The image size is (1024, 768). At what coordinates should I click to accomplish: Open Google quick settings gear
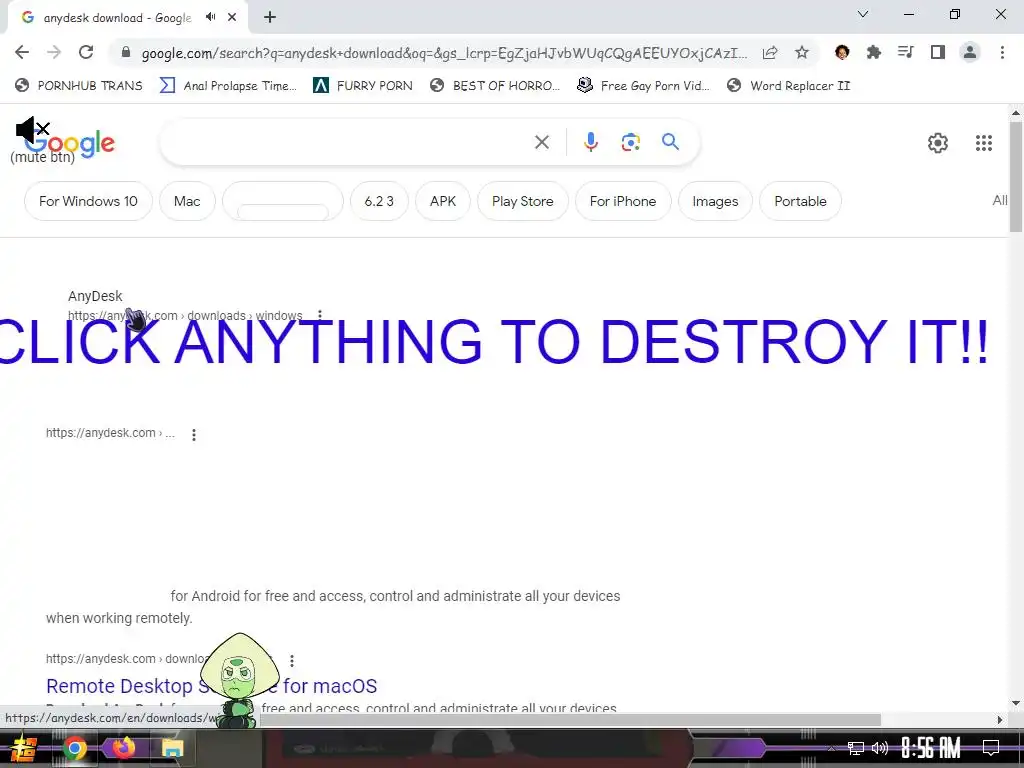coord(938,143)
